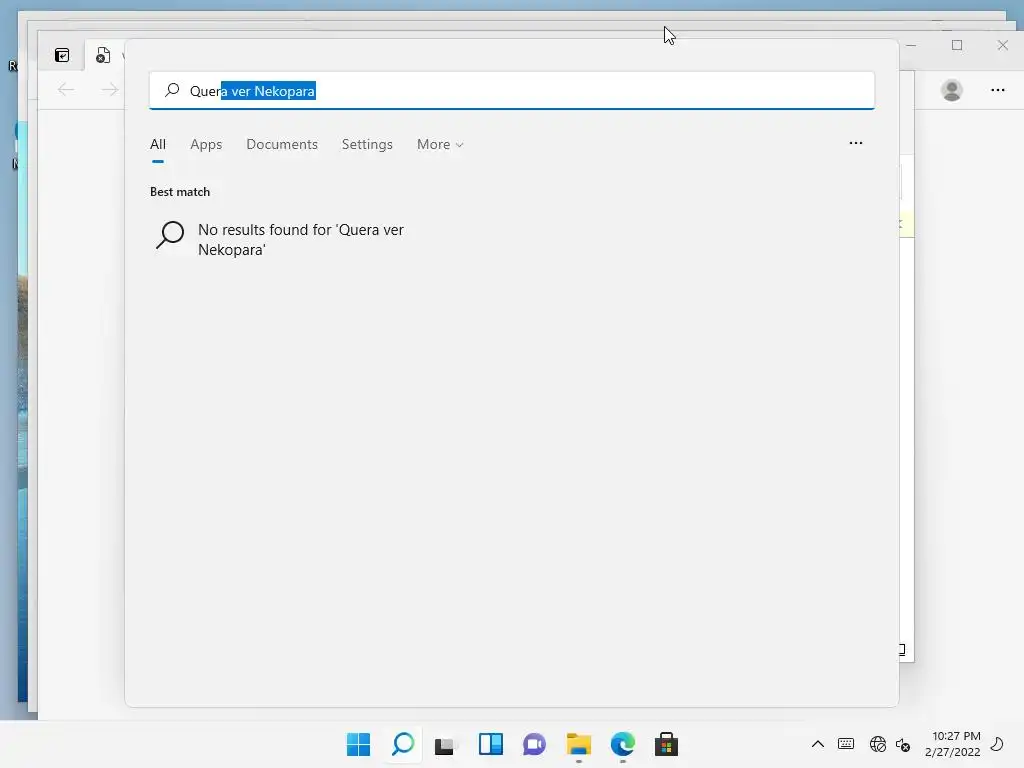Close the Edge browser window
1024x768 pixels.
click(1002, 45)
